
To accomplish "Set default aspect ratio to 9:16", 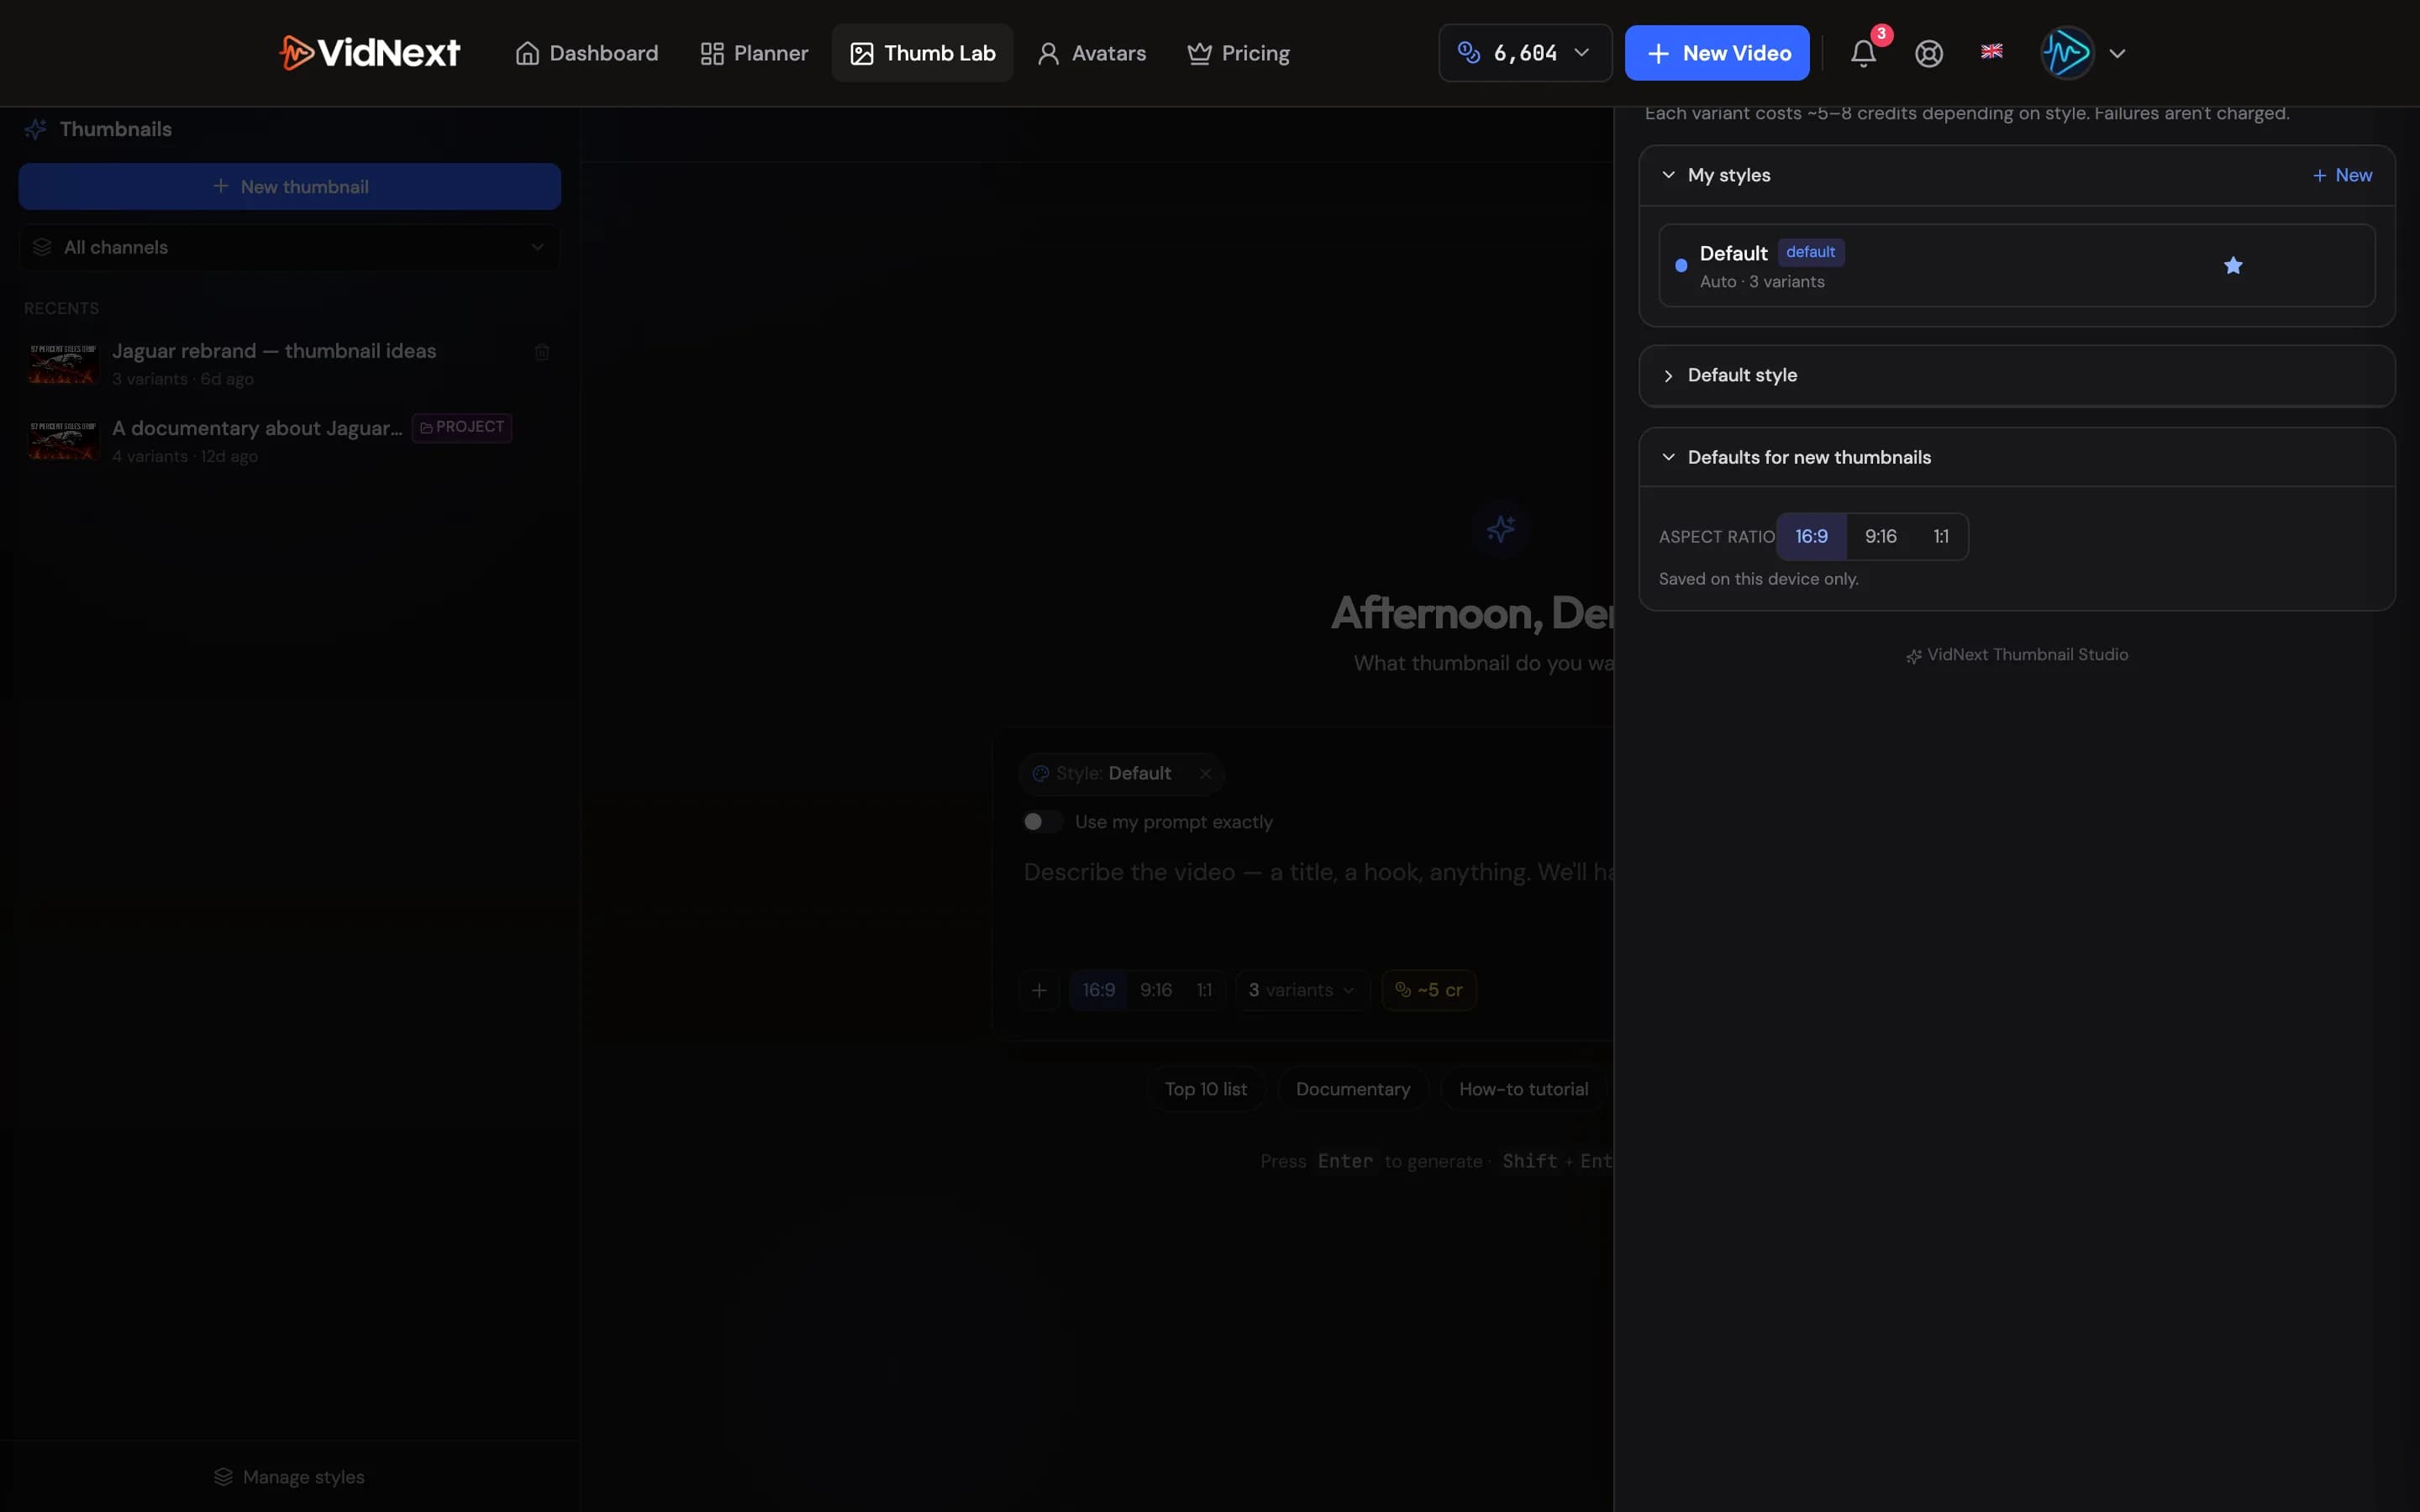I will (x=1880, y=537).
